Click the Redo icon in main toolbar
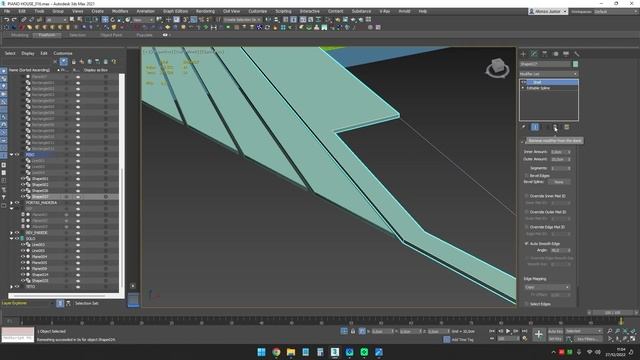The height and width of the screenshot is (360, 640). (14, 20)
